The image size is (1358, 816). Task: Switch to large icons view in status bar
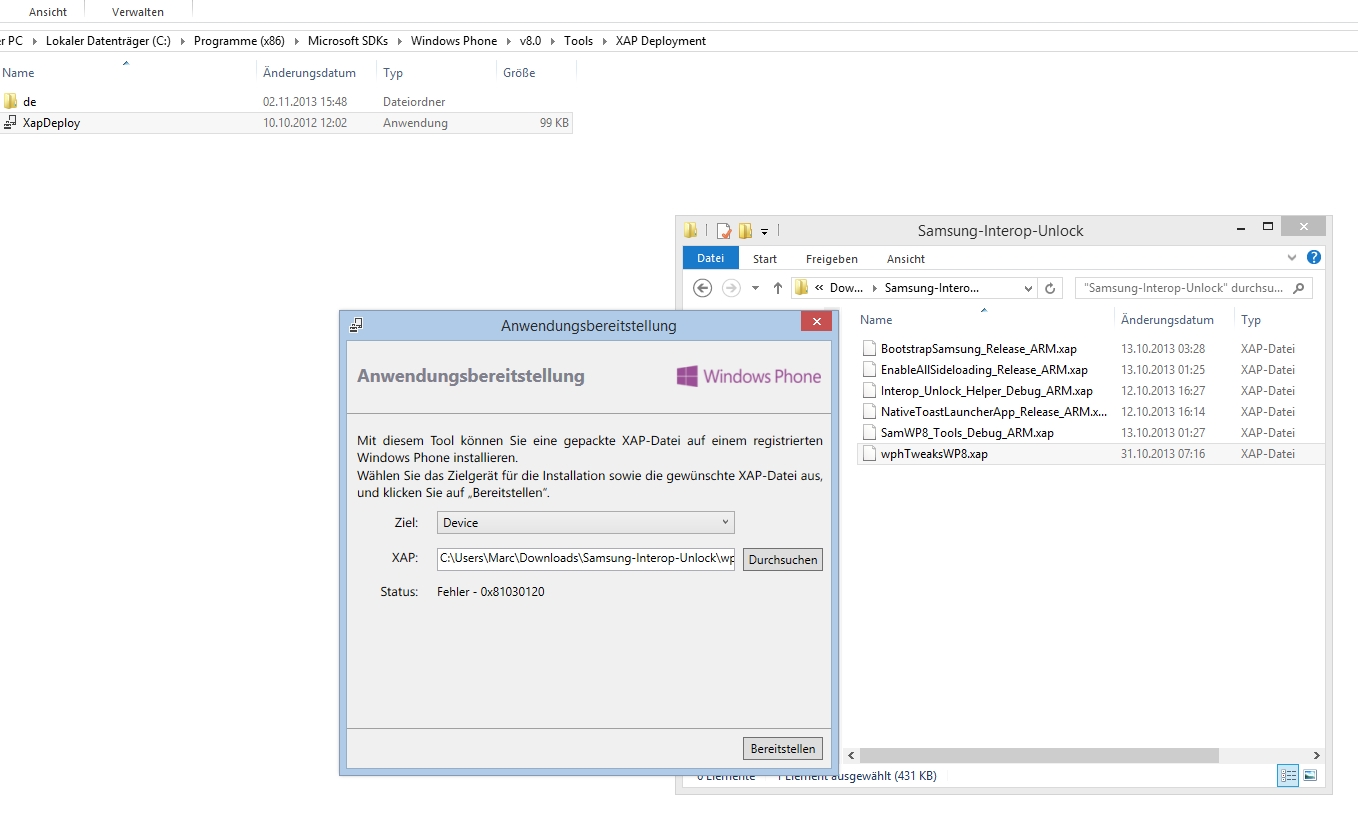tap(1310, 775)
